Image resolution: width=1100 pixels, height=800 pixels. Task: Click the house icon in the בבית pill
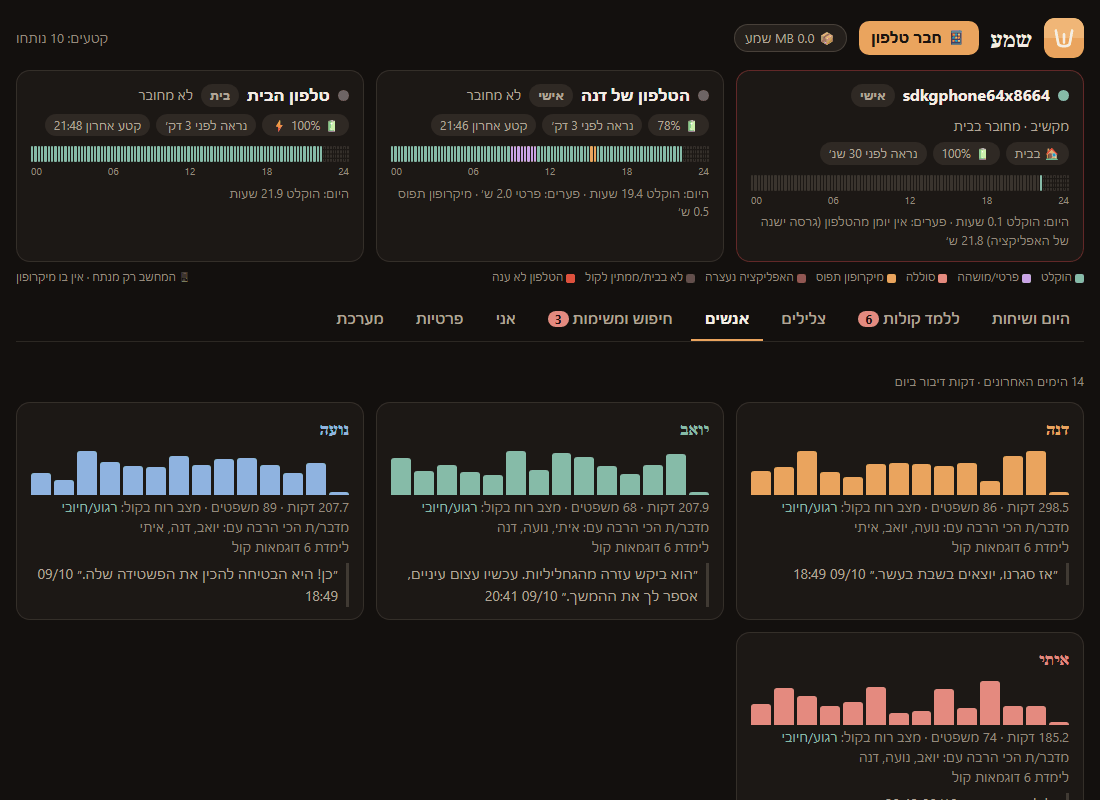point(1052,154)
